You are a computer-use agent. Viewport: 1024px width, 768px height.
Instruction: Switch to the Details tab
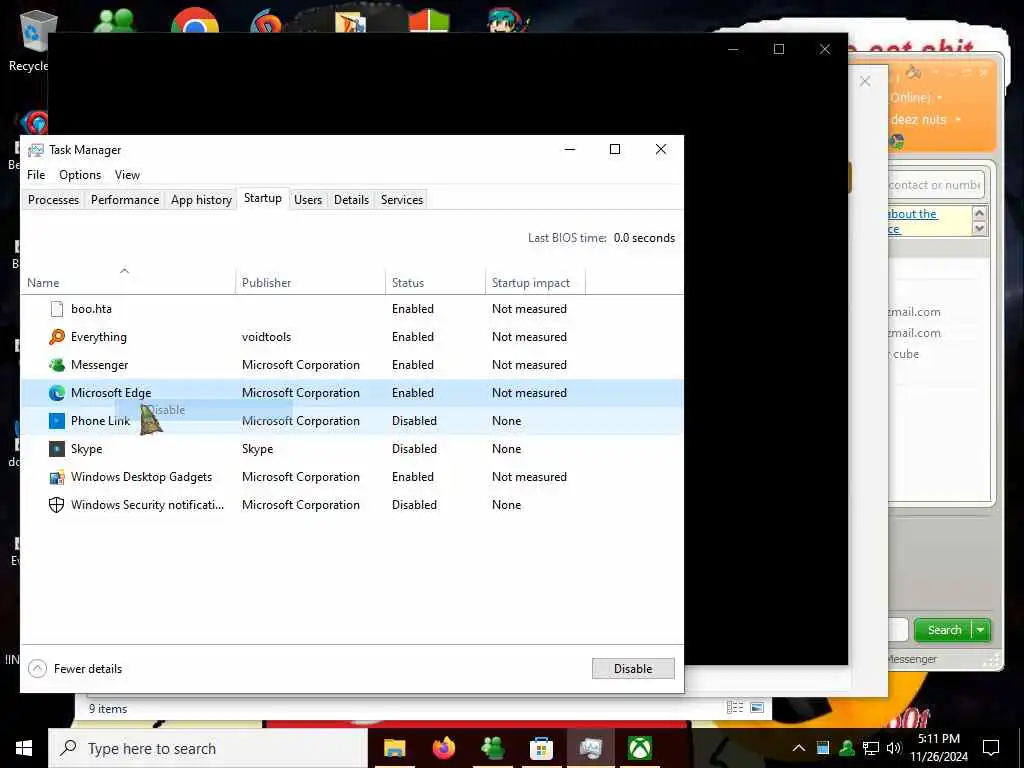[x=351, y=200]
